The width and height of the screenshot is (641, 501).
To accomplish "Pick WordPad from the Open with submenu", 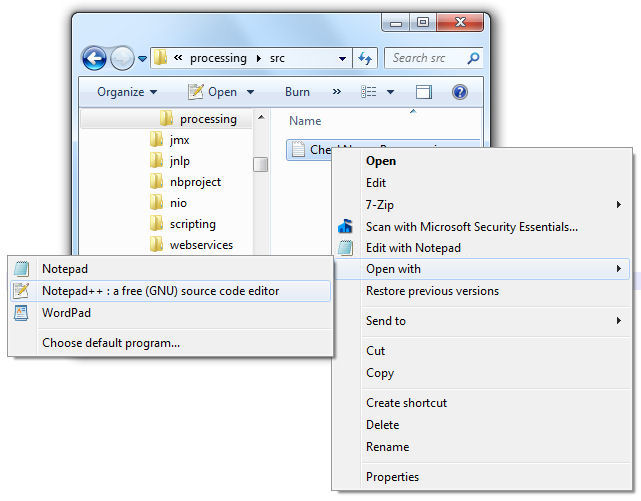I will tap(170, 313).
